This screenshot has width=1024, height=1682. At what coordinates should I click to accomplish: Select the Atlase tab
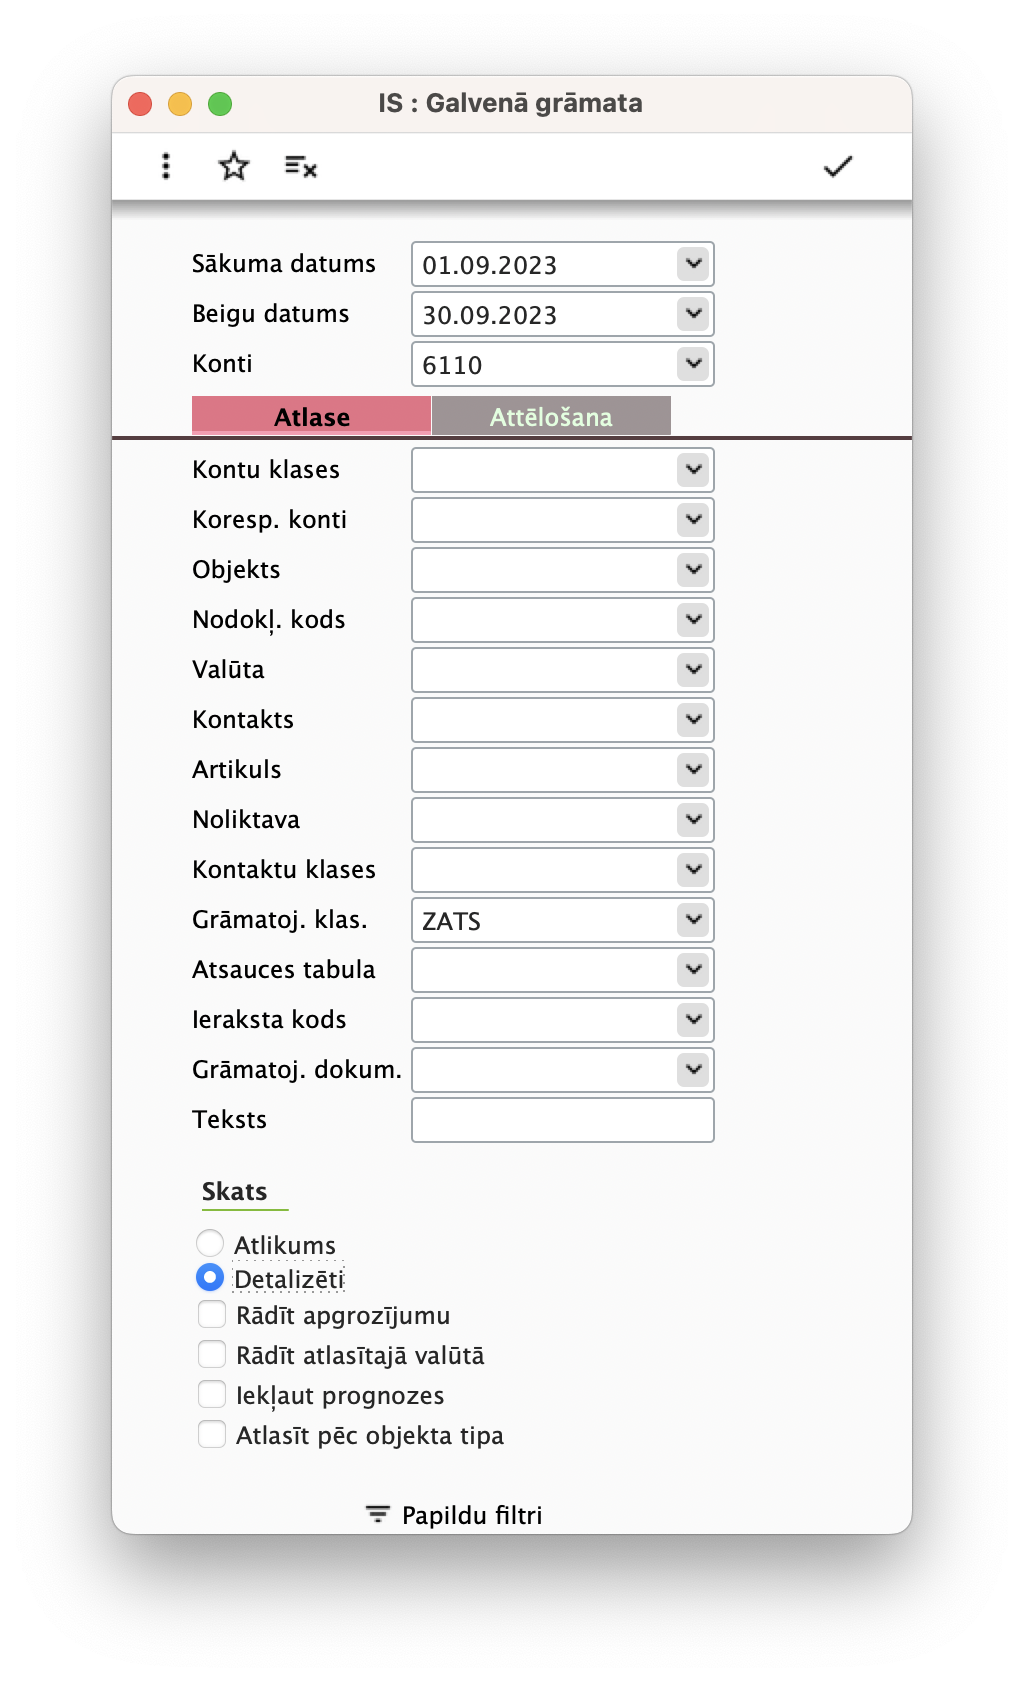coord(312,416)
